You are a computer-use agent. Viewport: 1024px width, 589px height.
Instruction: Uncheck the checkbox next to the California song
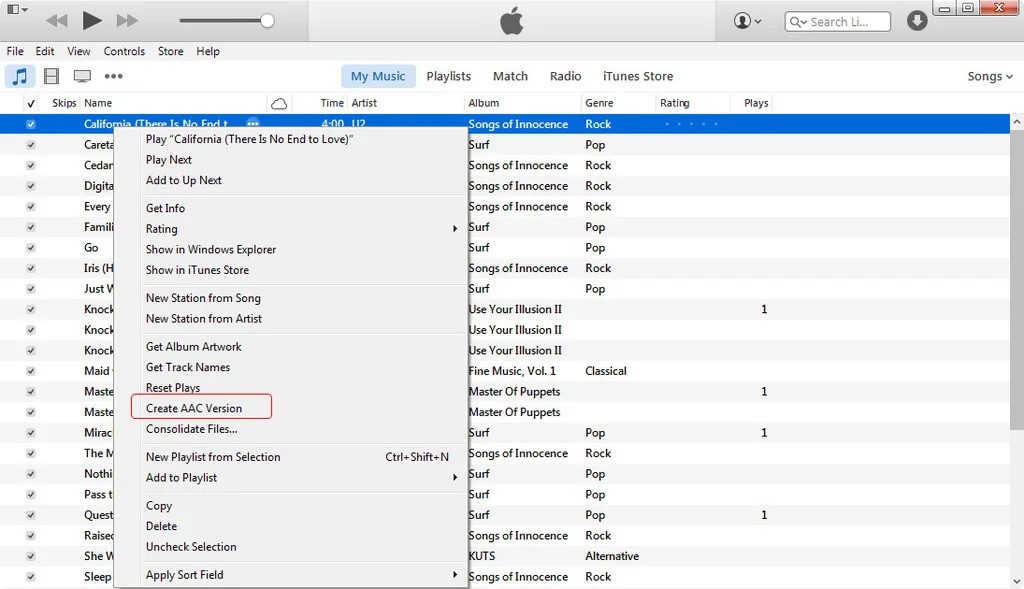pyautogui.click(x=31, y=123)
